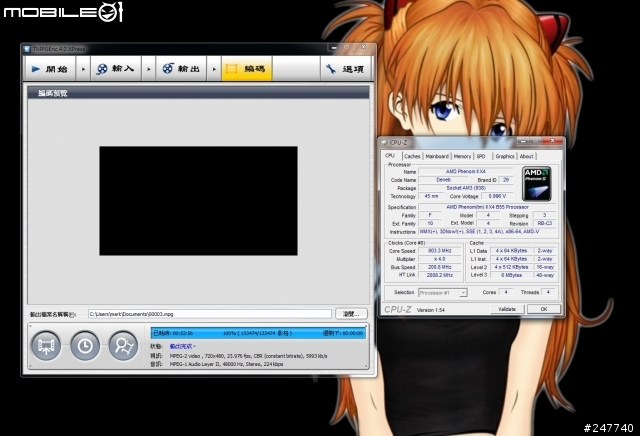Click the '6 MBytes' Level 3 value
This screenshot has height=436, width=640.
pyautogui.click(x=511, y=275)
